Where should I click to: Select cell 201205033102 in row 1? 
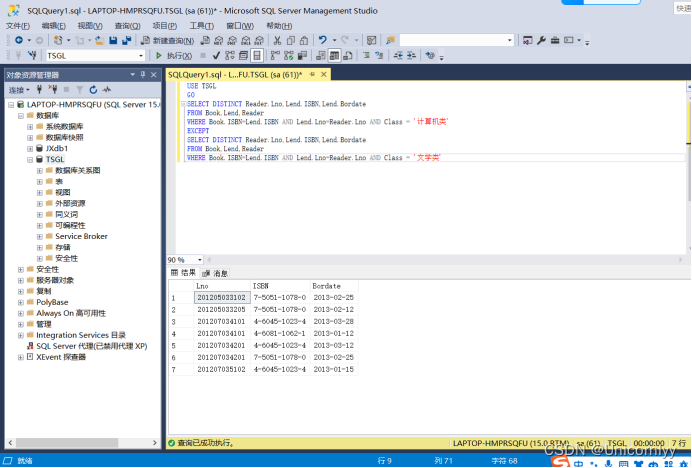pos(222,298)
